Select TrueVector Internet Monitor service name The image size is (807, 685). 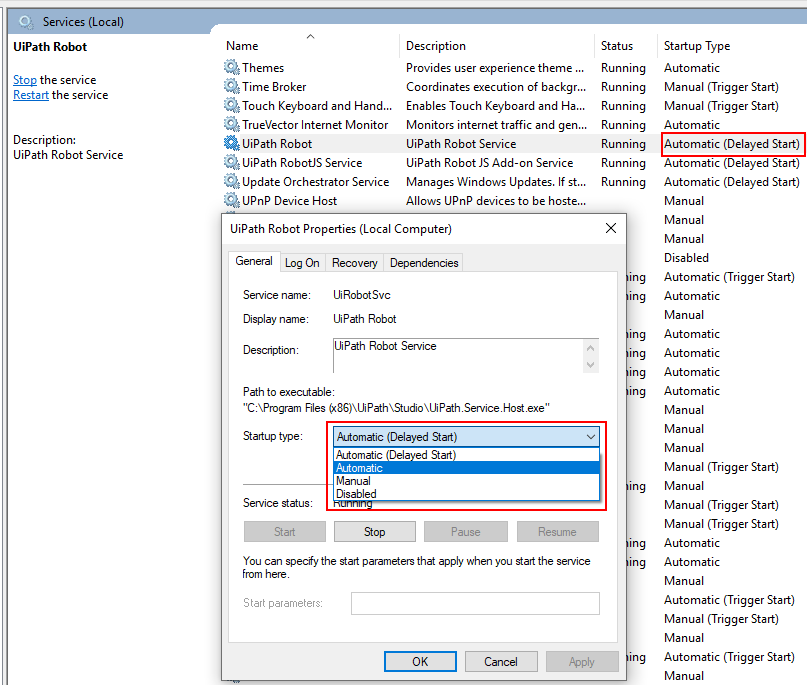pyautogui.click(x=315, y=125)
